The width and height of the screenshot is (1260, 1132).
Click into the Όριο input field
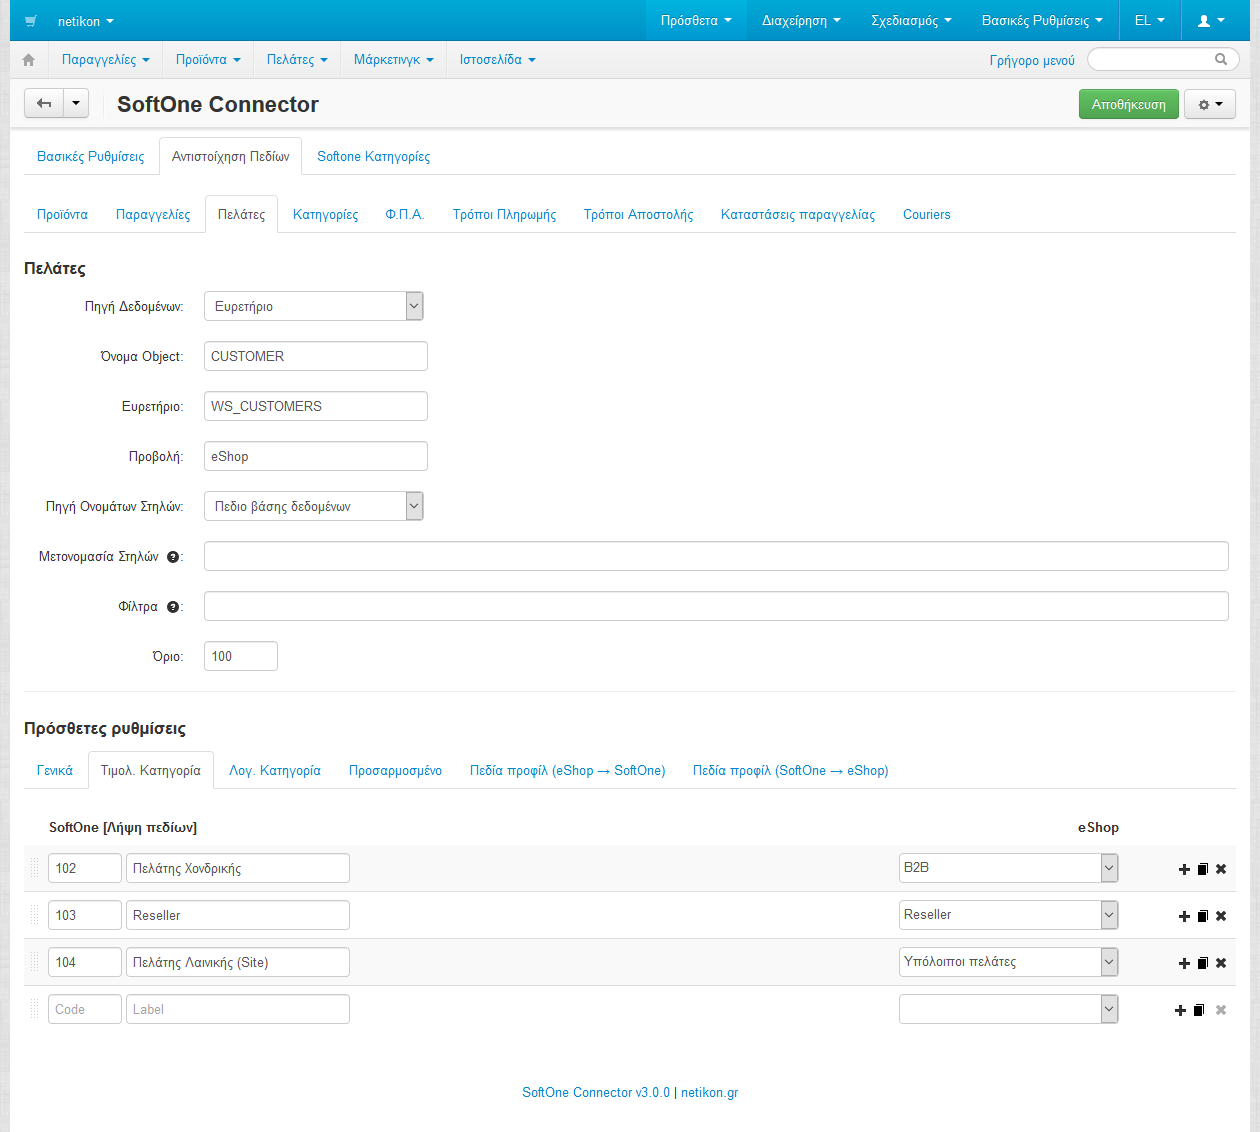[x=241, y=657]
